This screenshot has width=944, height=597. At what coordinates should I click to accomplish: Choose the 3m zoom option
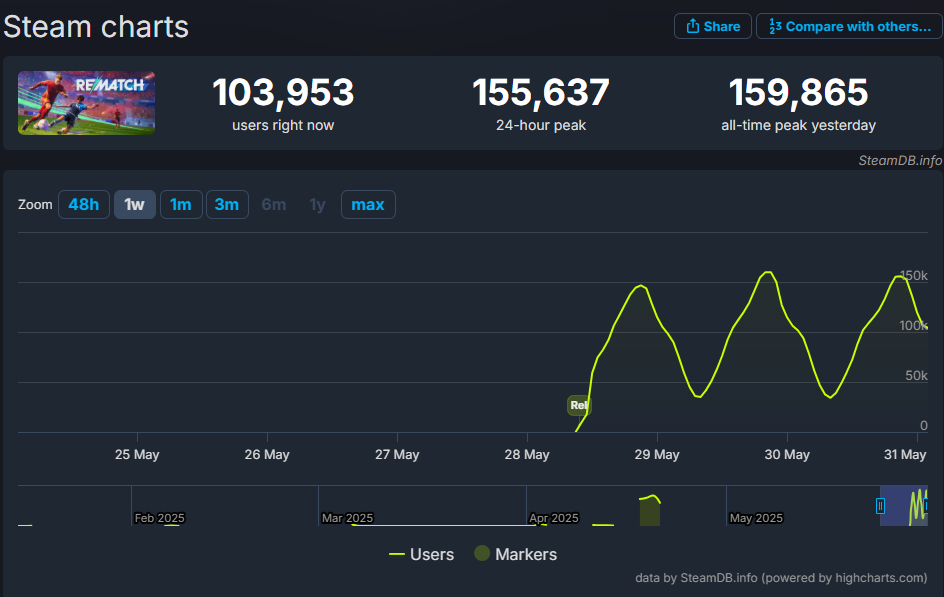[x=227, y=205]
